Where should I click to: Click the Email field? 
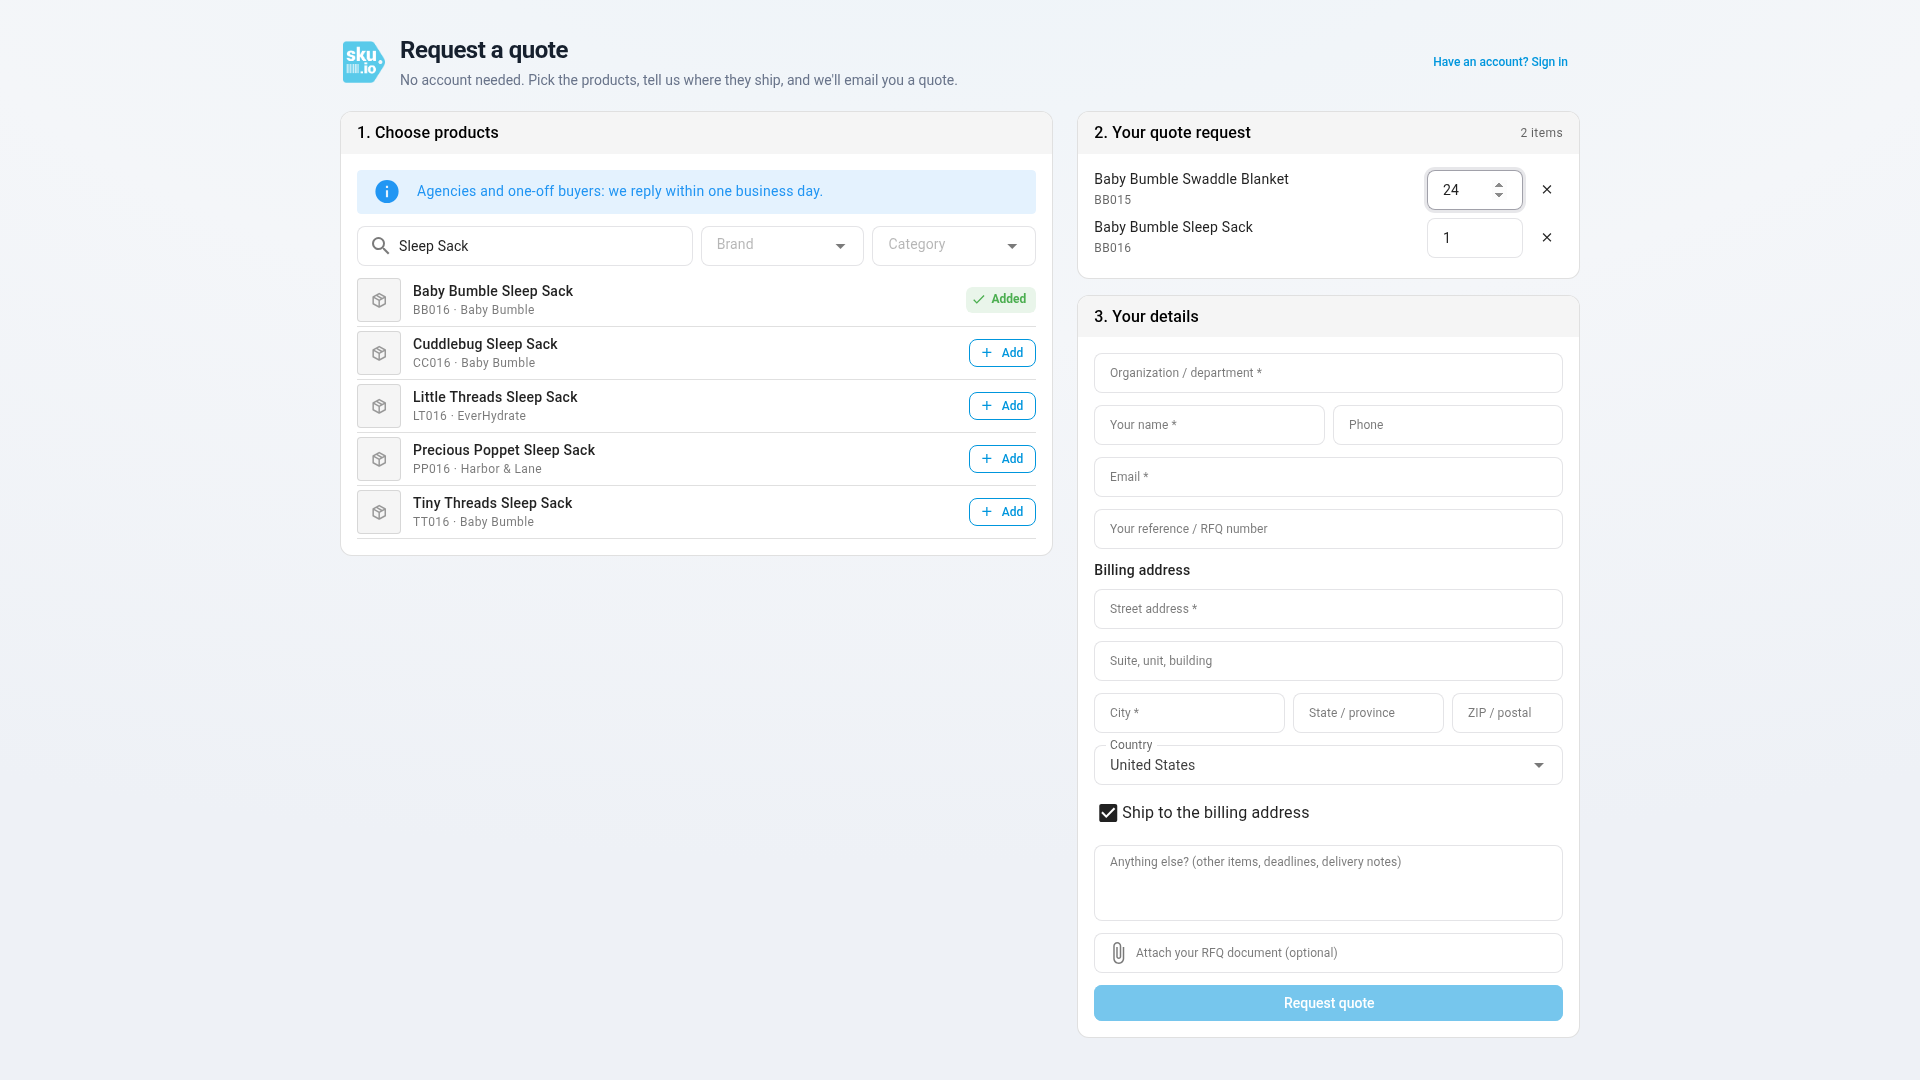coord(1328,477)
